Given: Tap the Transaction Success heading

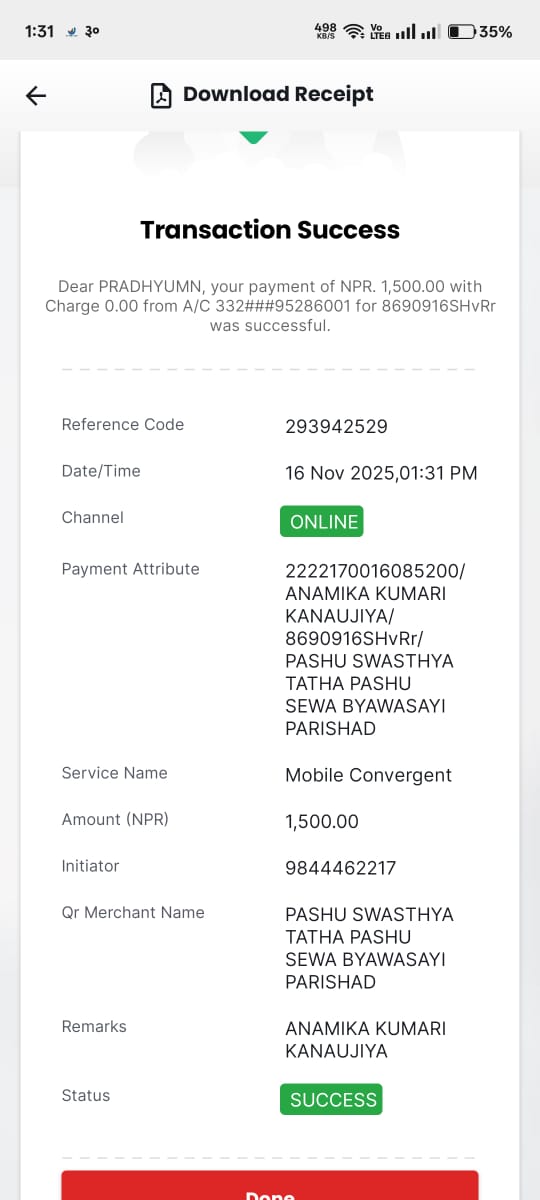Looking at the screenshot, I should pos(270,230).
